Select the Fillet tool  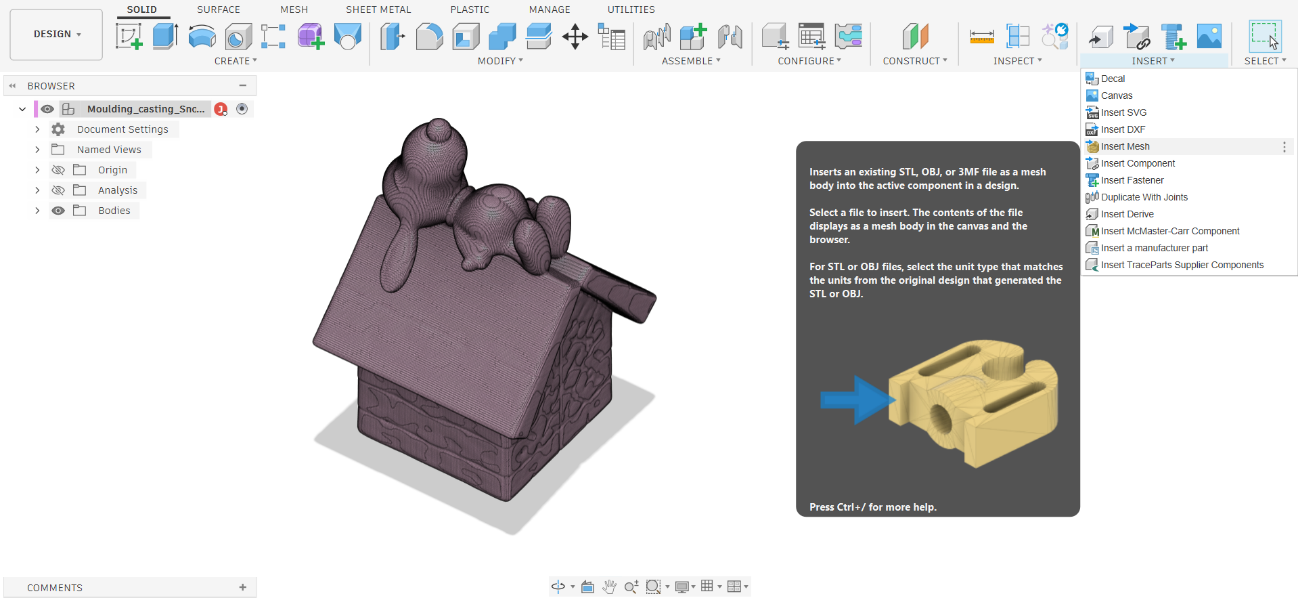429,38
